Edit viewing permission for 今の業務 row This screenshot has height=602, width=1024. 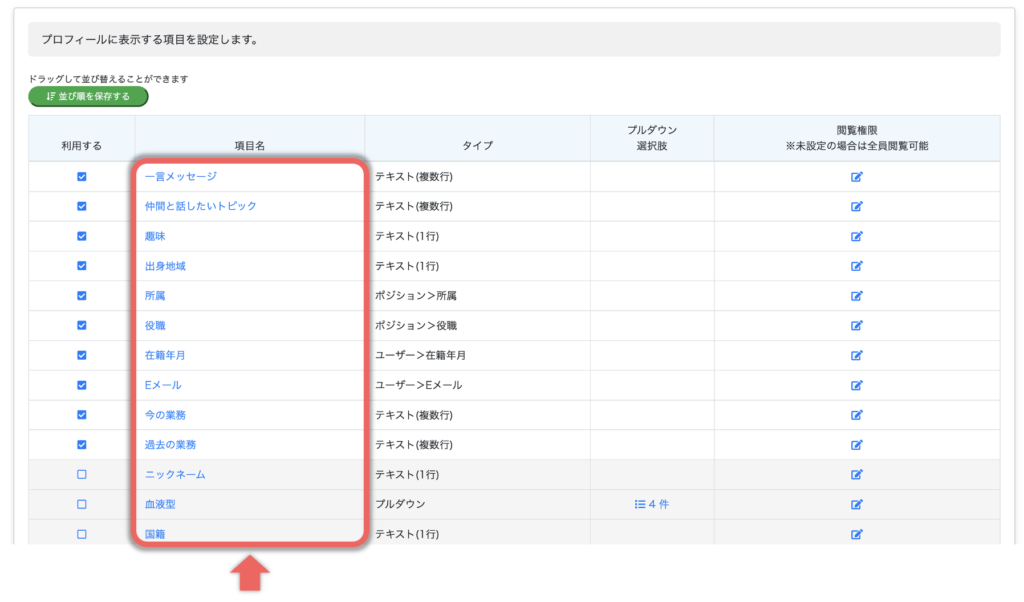856,415
